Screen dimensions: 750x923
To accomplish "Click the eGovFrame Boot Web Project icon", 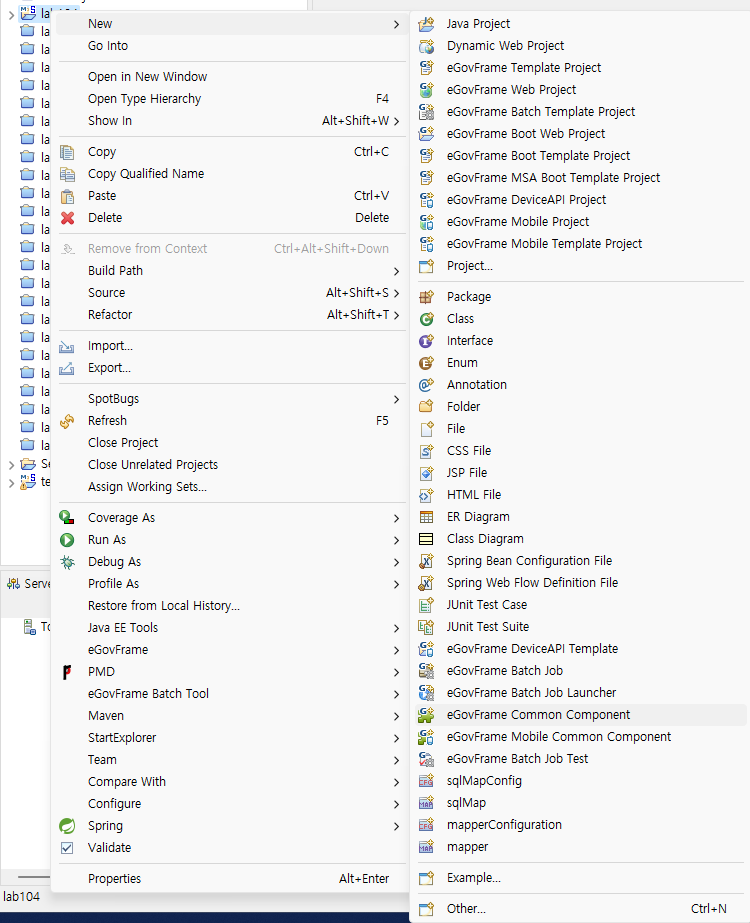I will (x=426, y=134).
